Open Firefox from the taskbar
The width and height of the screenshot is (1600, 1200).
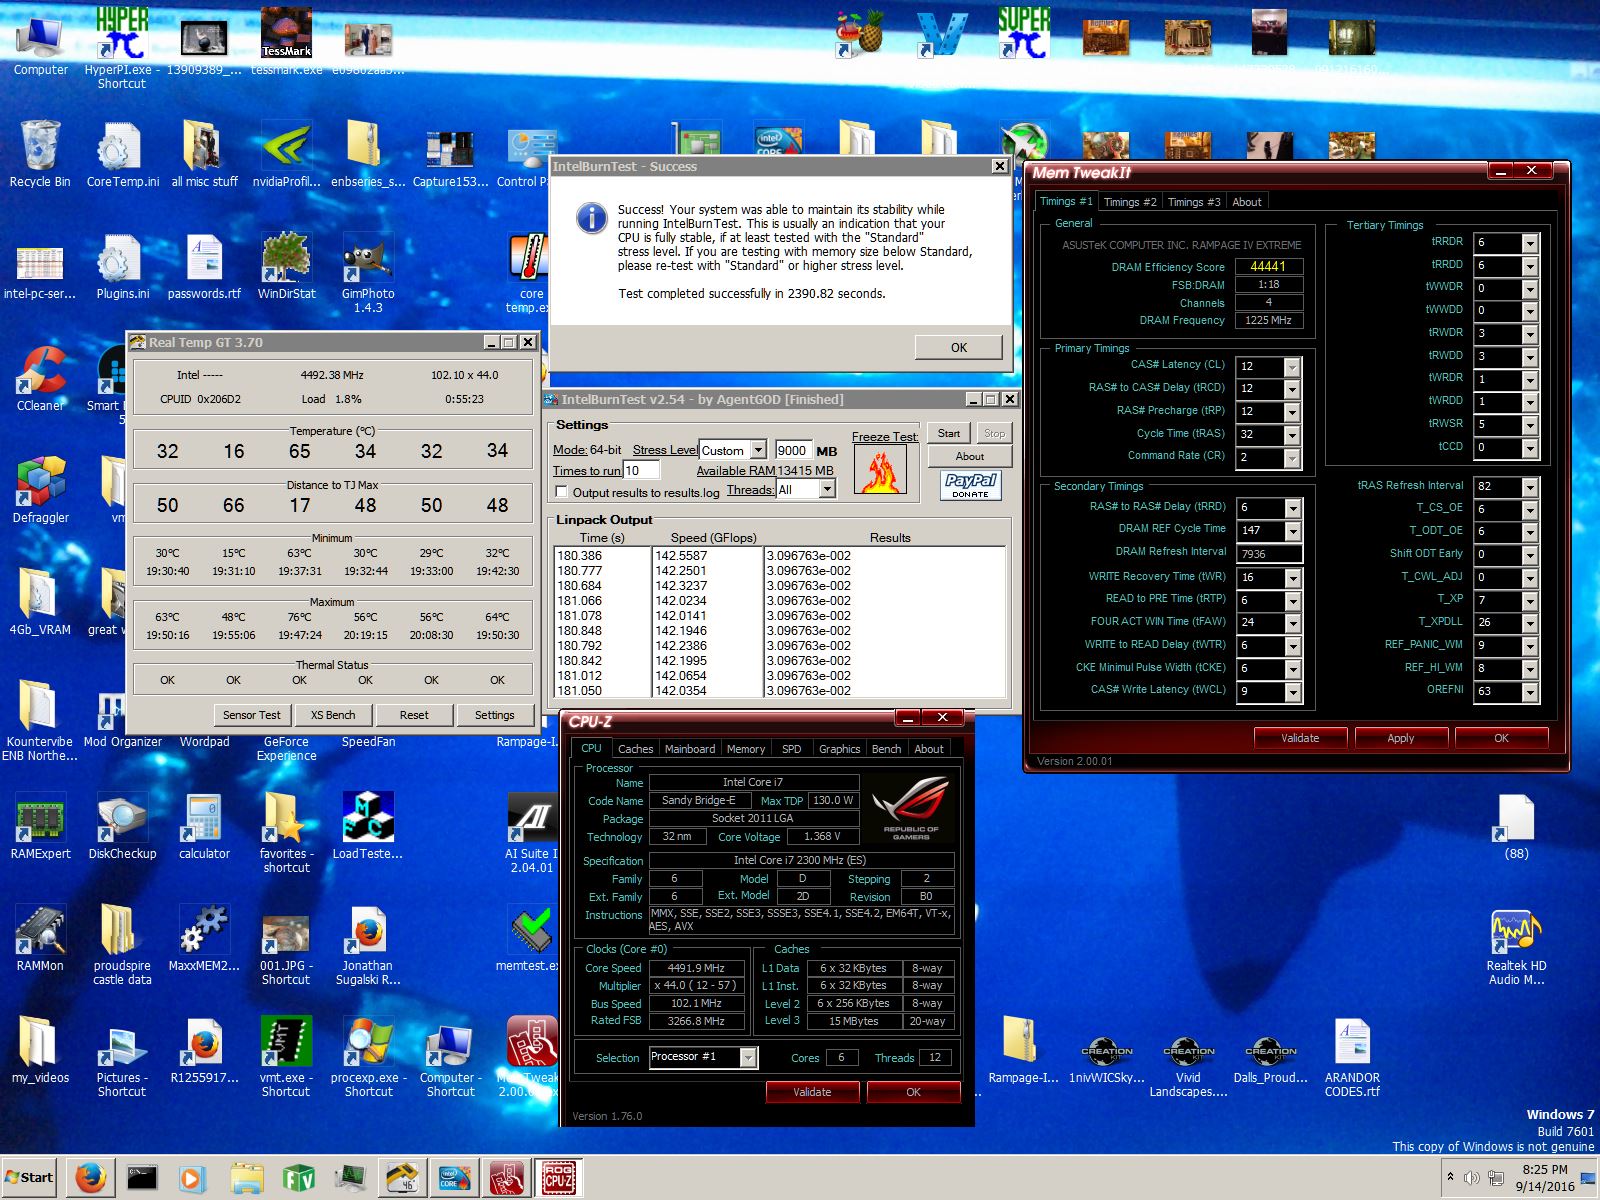coord(90,1178)
